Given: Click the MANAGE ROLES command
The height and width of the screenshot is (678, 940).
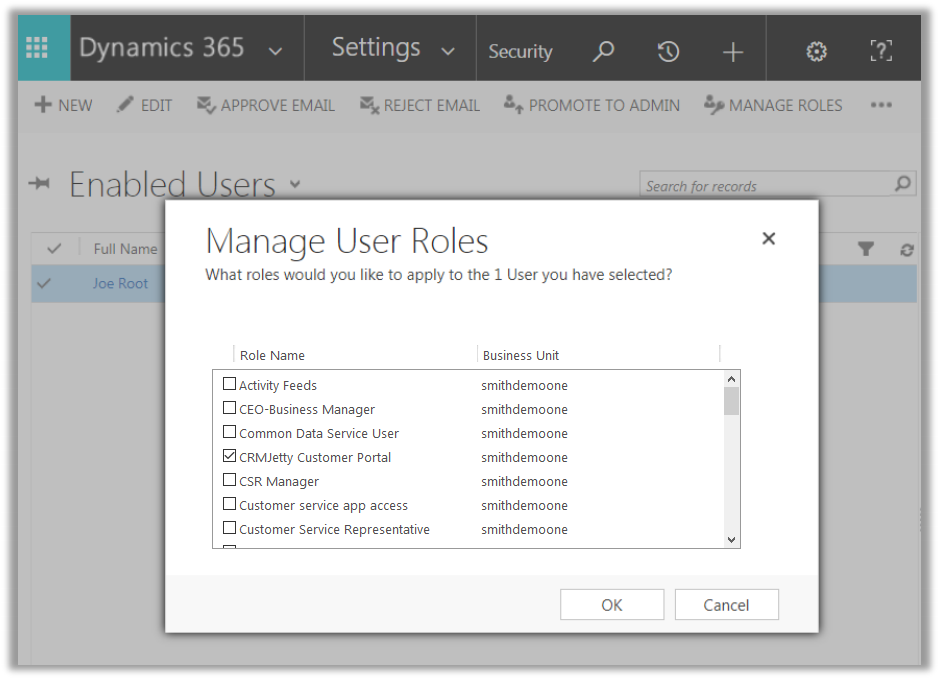Looking at the screenshot, I should coord(773,105).
